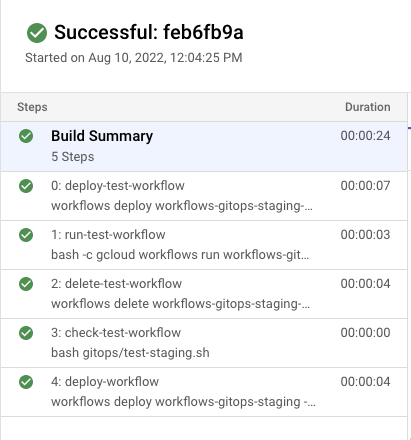The image size is (411, 440).
Task: Click 'workflows deploy workflows-gitops-staging-…' command under step 0
Action: [x=182, y=206]
